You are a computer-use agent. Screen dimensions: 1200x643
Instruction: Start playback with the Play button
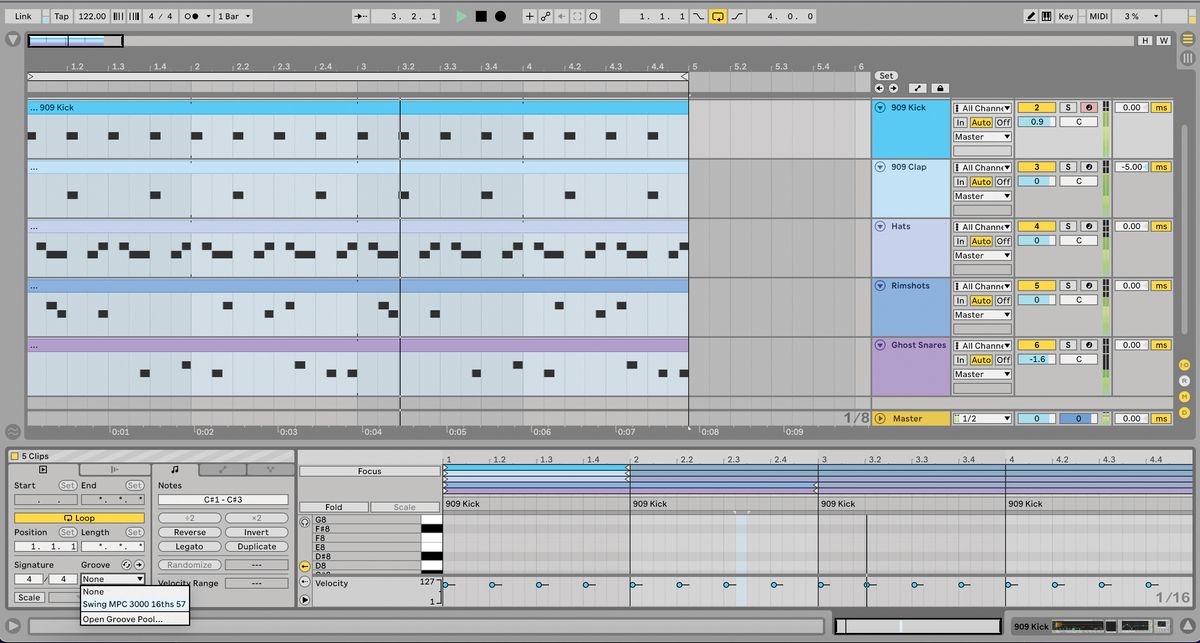point(462,16)
